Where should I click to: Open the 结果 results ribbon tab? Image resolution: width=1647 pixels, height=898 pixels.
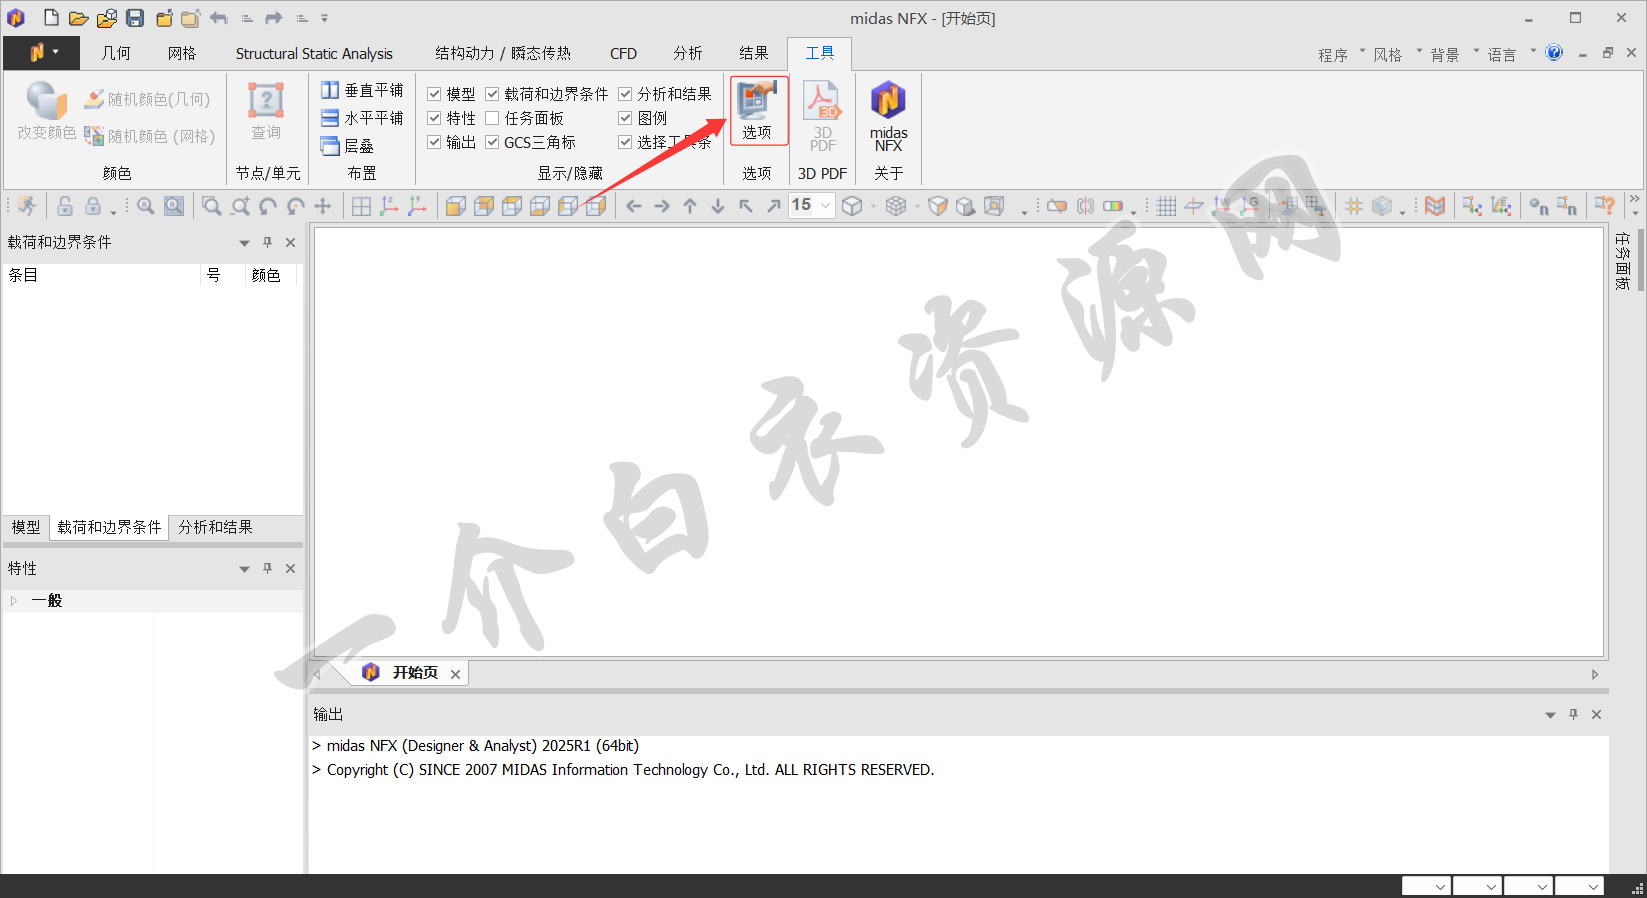point(754,53)
